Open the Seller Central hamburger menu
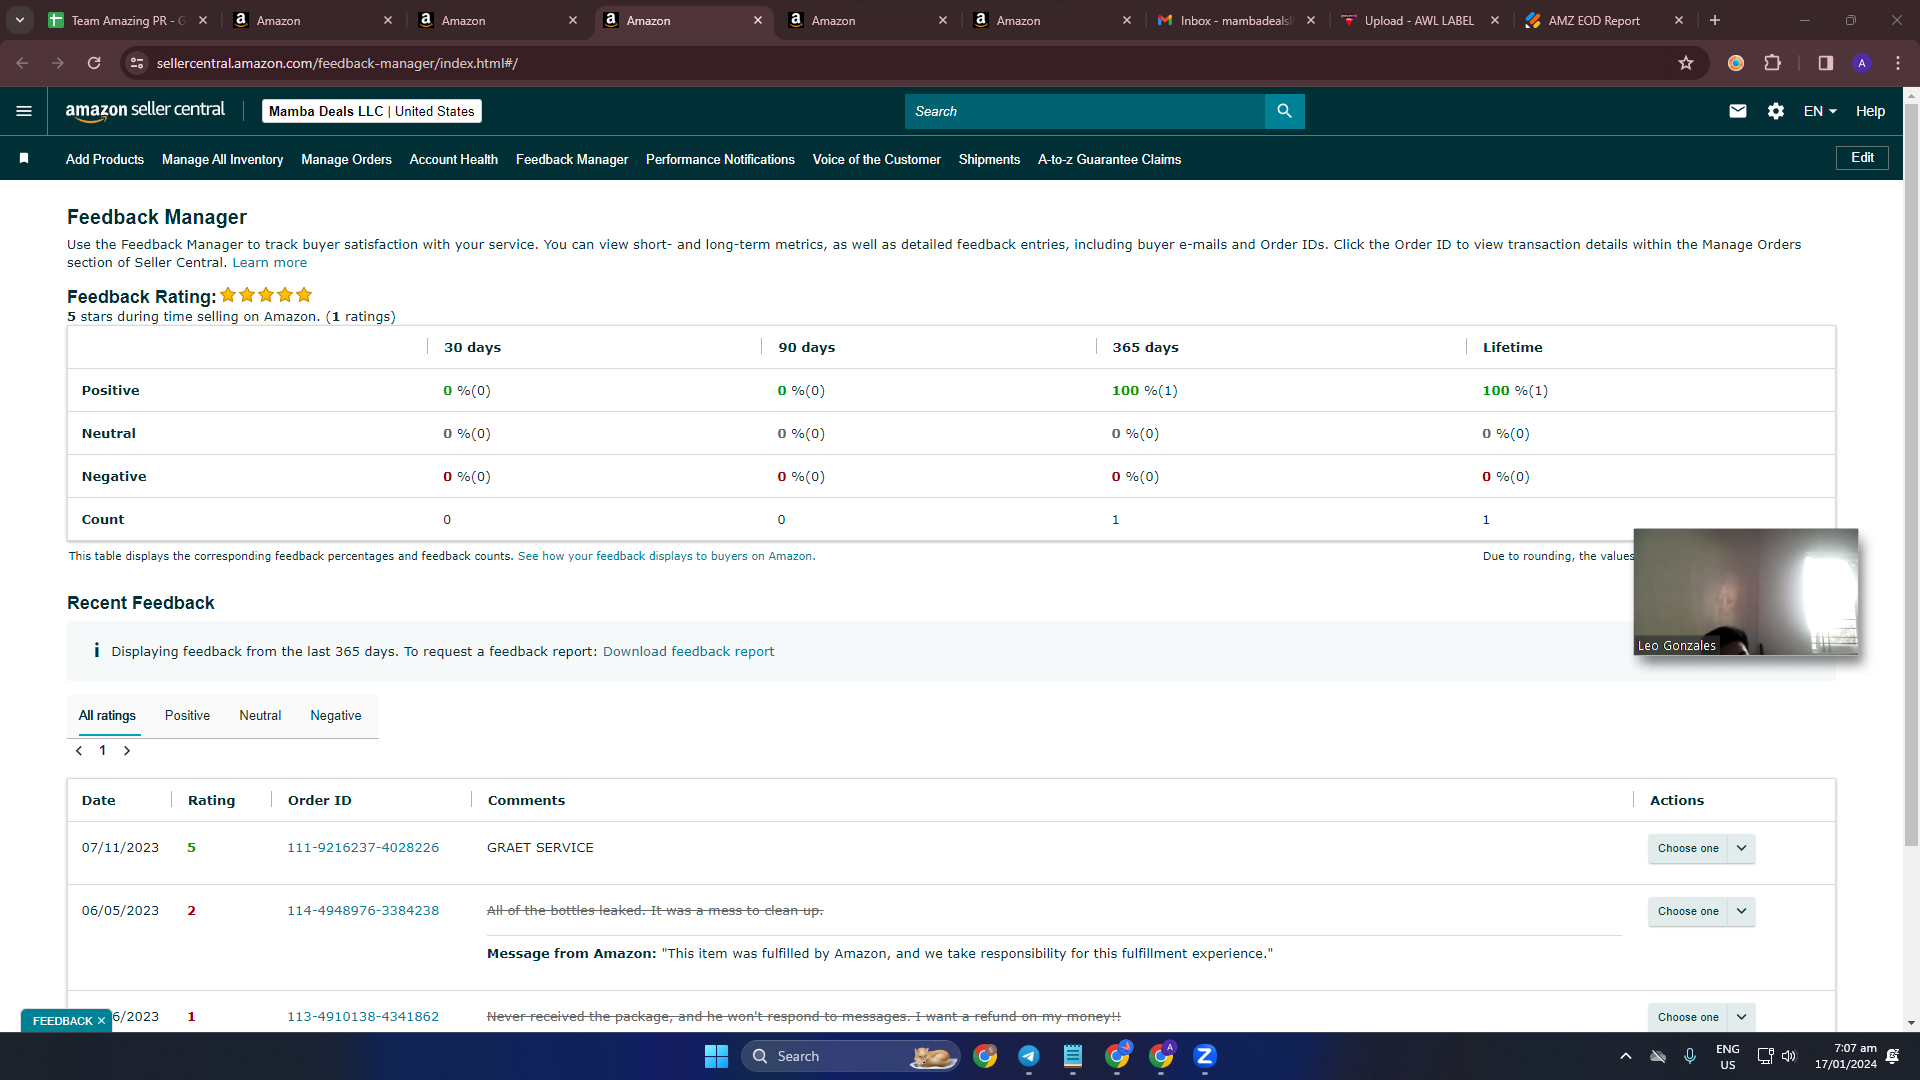The width and height of the screenshot is (1920, 1080). coord(24,111)
